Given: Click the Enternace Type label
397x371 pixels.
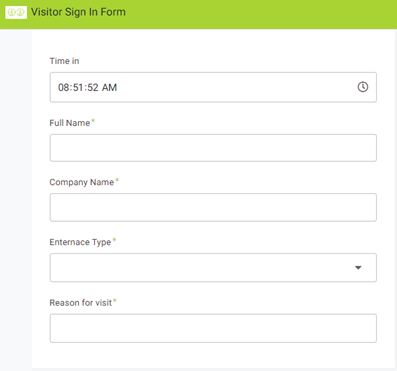Looking at the screenshot, I should click(80, 242).
